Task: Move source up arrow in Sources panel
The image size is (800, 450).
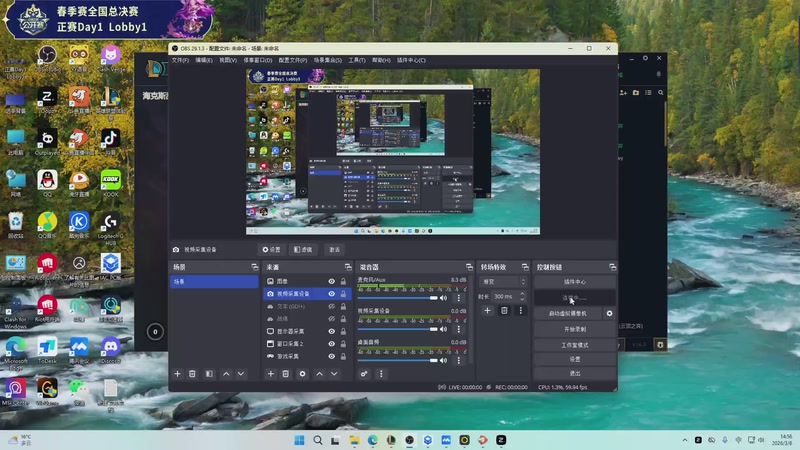Action: tap(319, 374)
